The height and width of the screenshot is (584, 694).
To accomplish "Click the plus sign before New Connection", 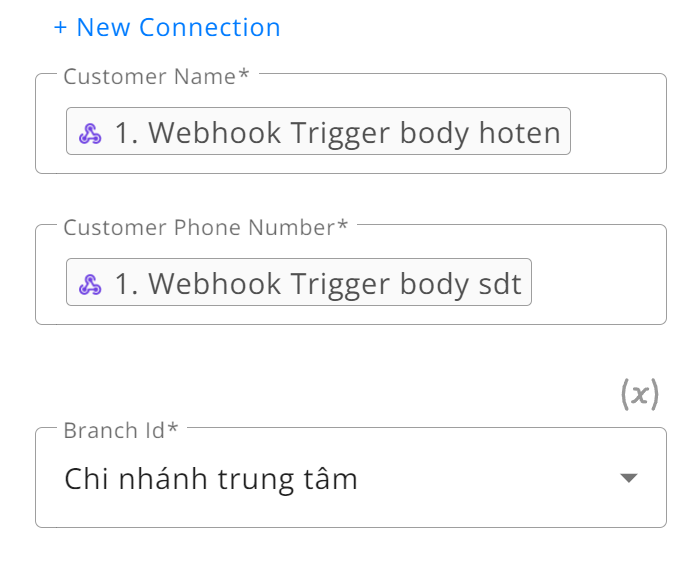I will coord(60,27).
